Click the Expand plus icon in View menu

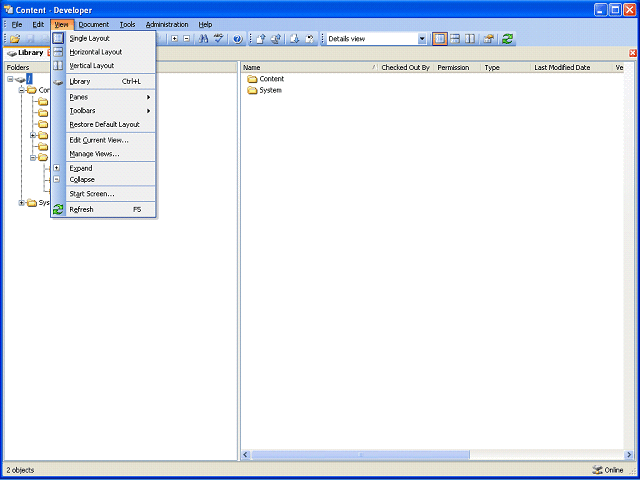57,168
